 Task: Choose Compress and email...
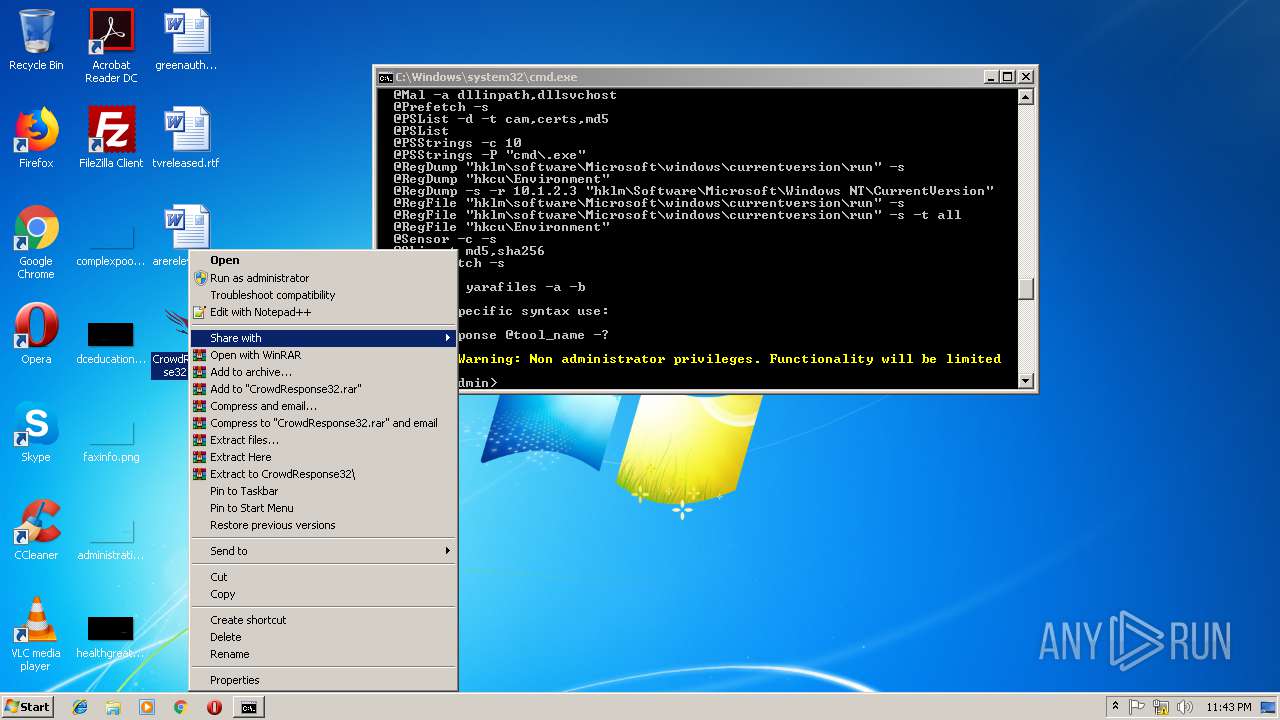(324, 406)
